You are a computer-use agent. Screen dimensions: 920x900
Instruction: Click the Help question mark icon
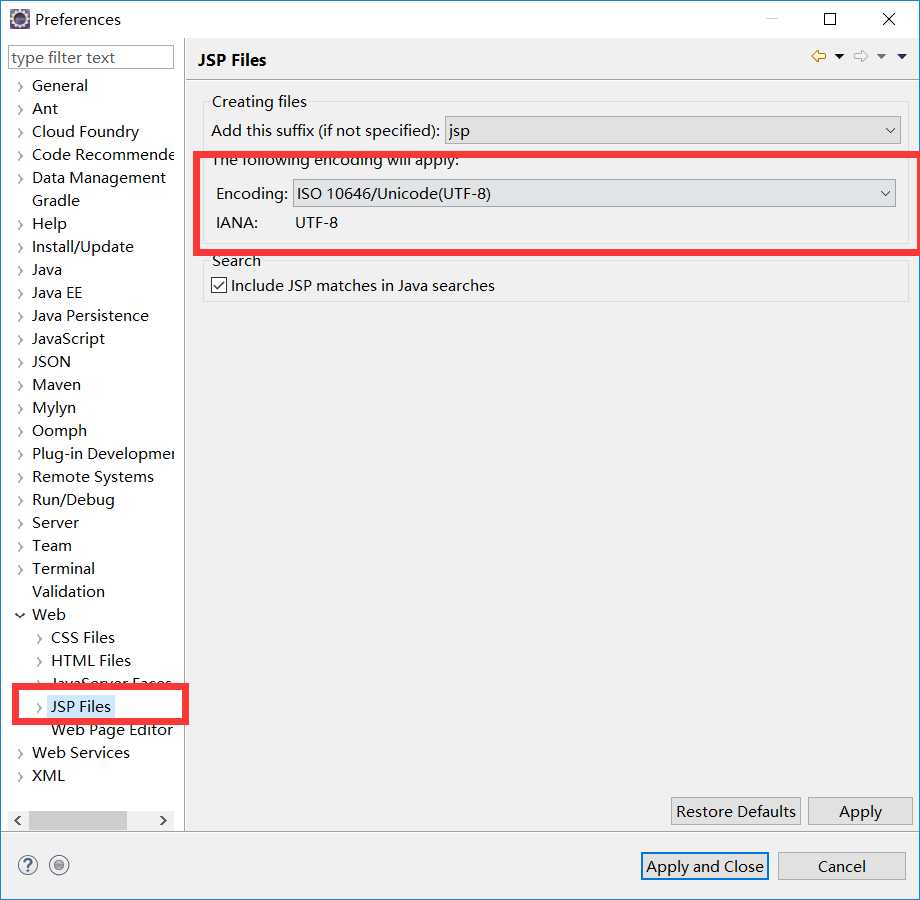[28, 865]
